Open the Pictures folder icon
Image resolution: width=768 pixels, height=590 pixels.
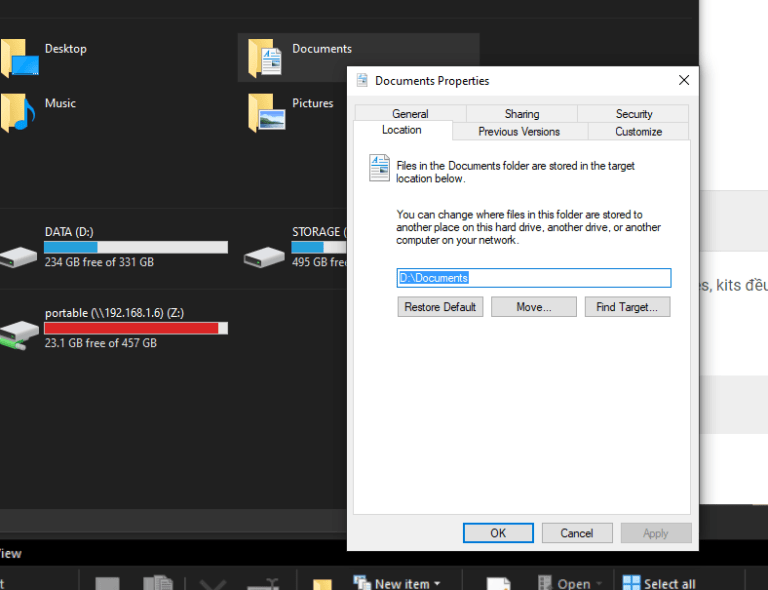tap(266, 112)
